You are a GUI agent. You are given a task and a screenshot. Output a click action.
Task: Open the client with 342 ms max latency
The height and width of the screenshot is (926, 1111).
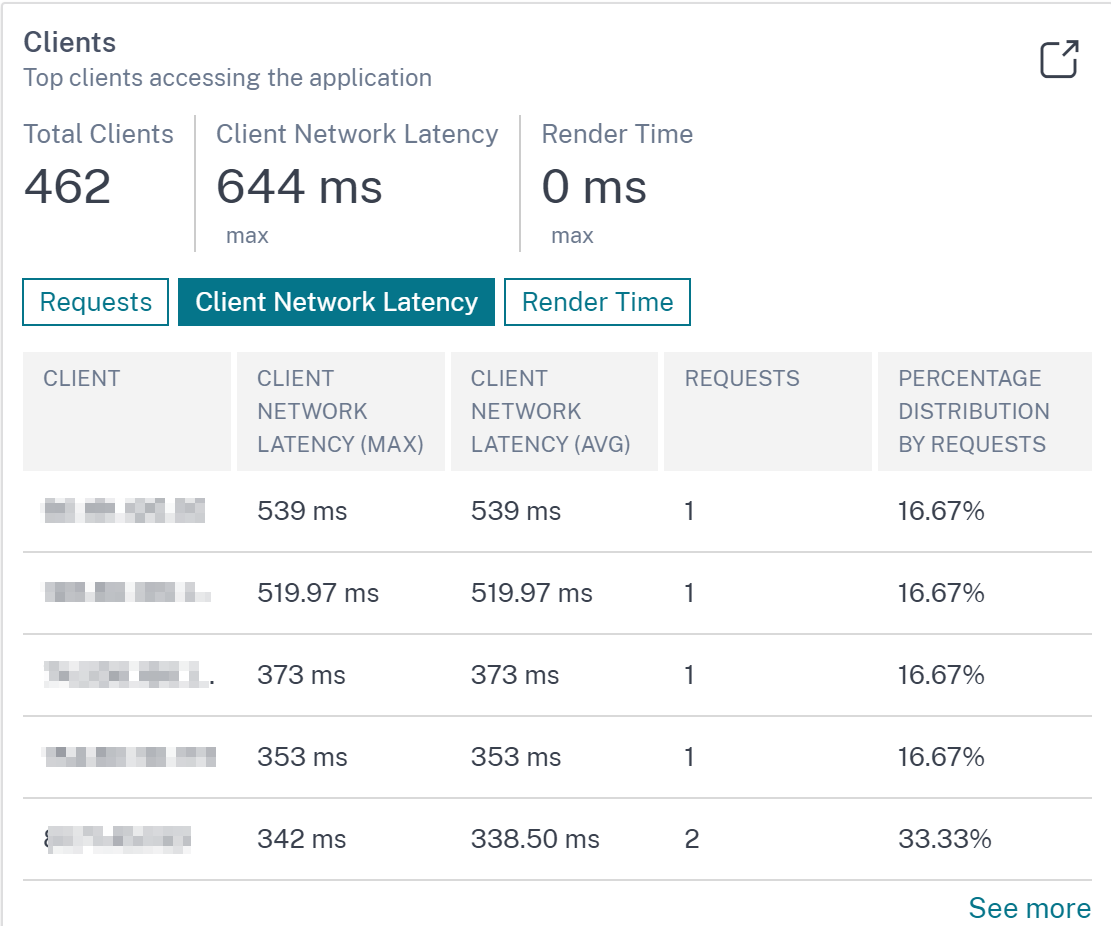coord(118,839)
